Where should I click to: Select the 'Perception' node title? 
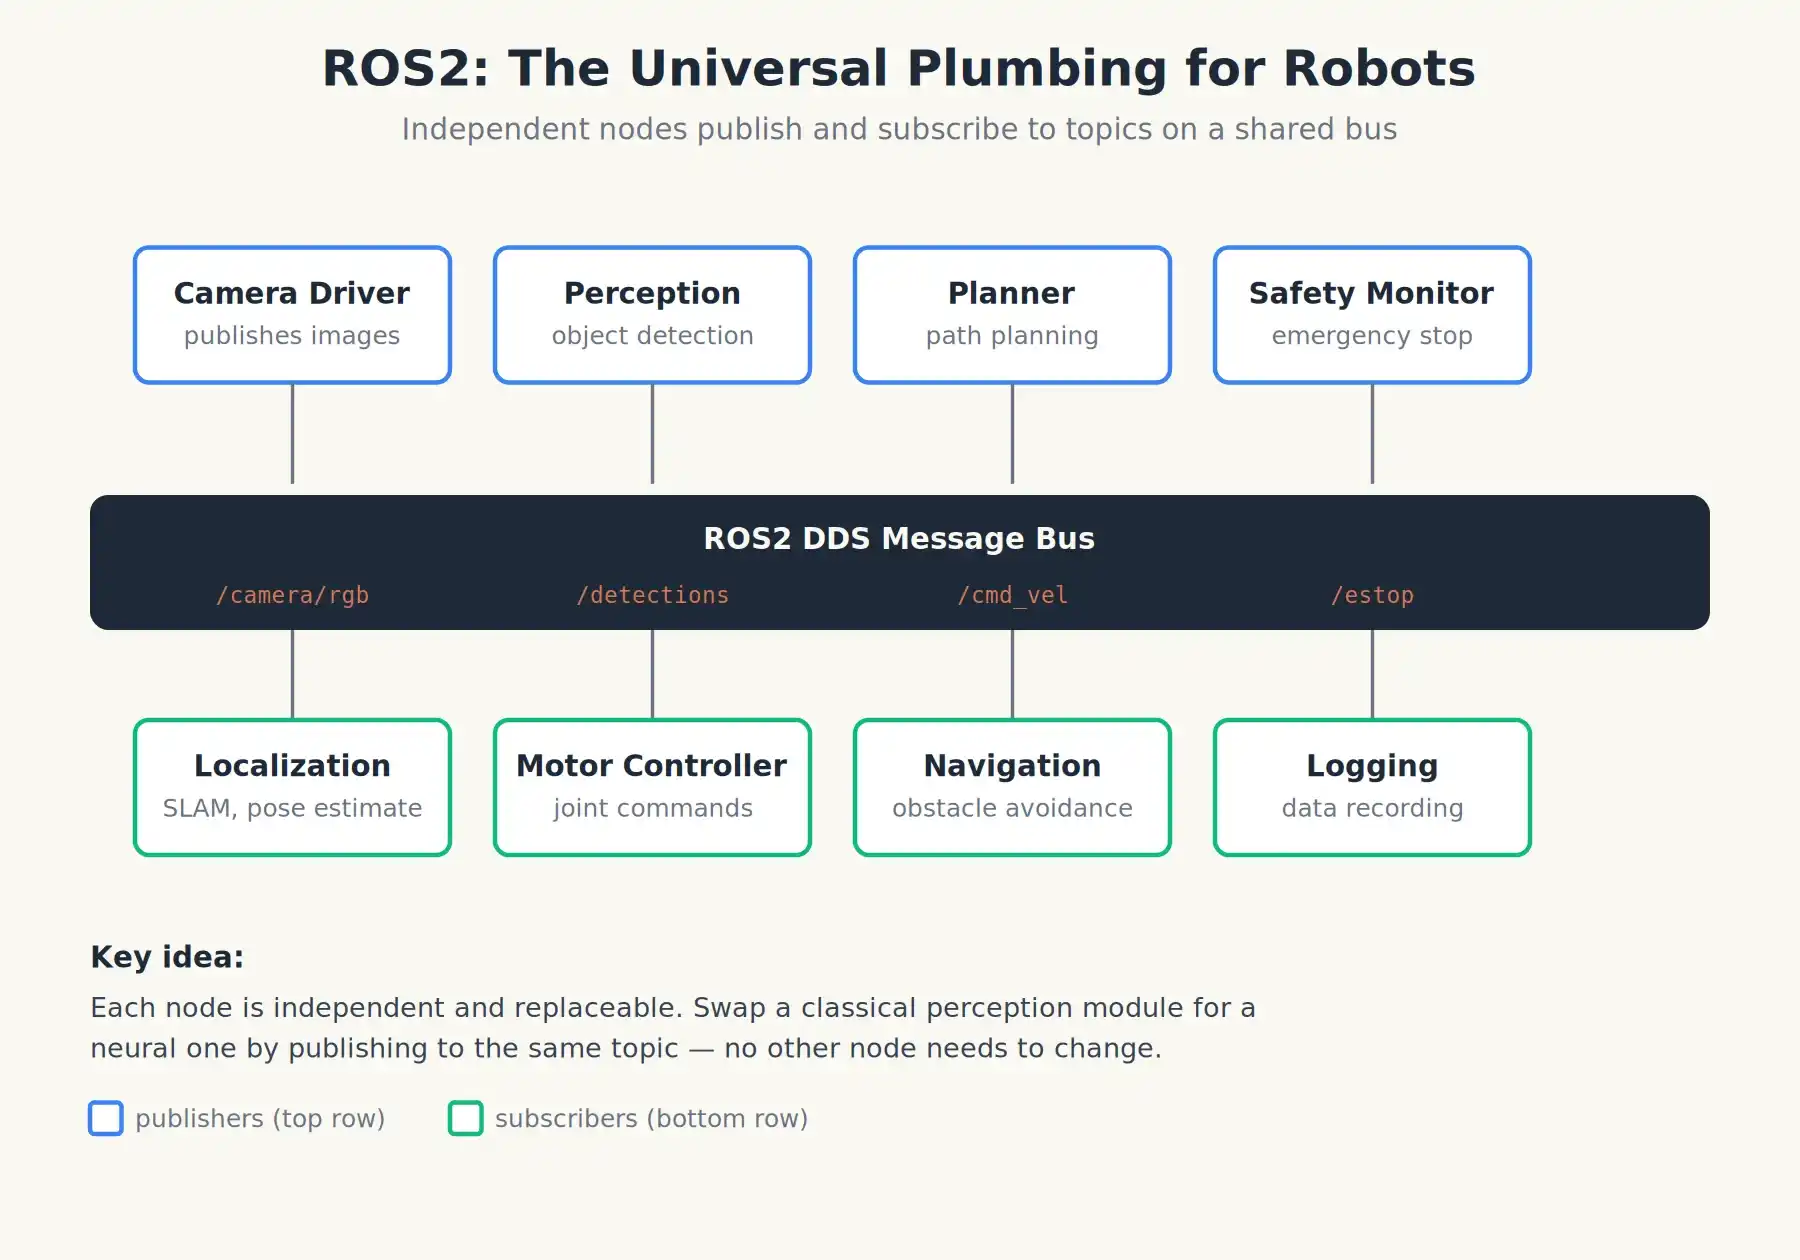[x=652, y=293]
